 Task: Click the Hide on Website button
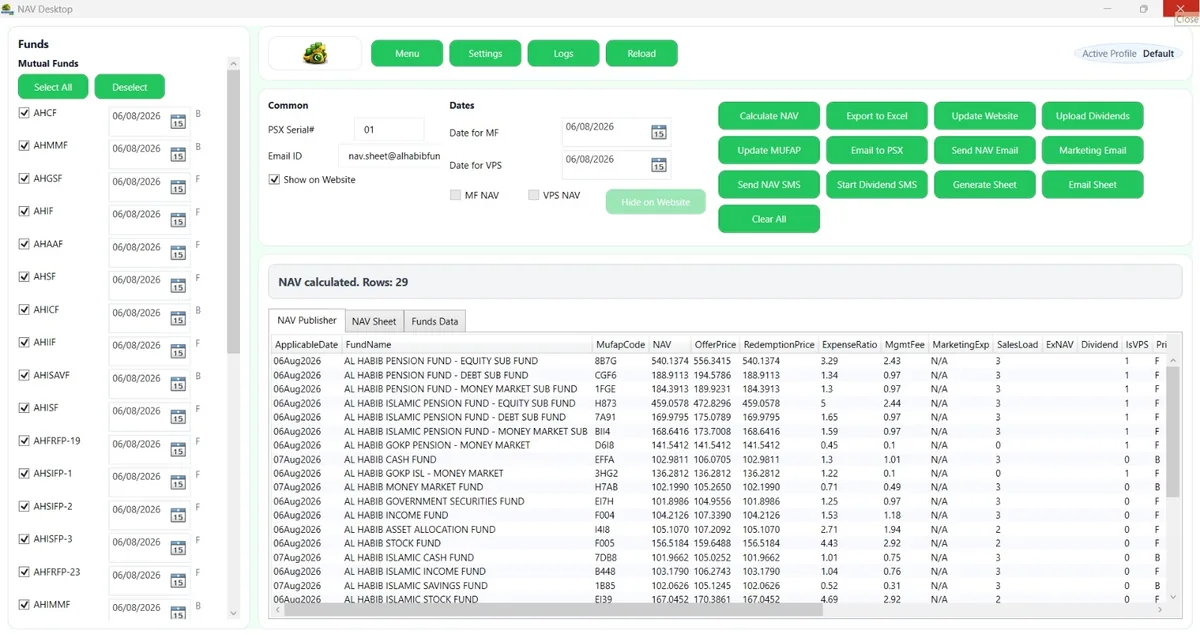656,202
